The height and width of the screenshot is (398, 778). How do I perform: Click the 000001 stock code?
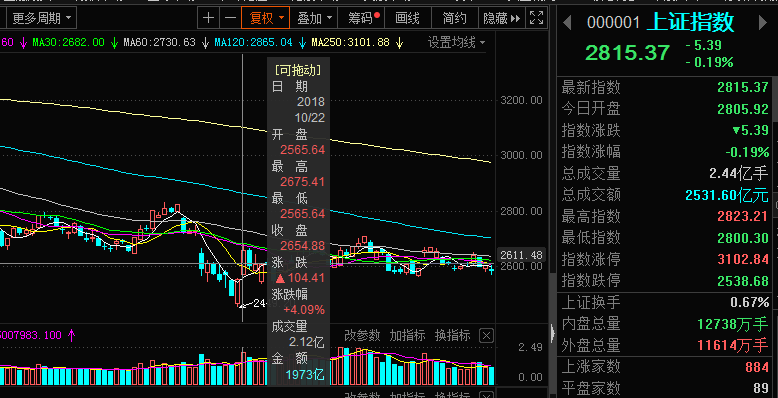[x=614, y=23]
